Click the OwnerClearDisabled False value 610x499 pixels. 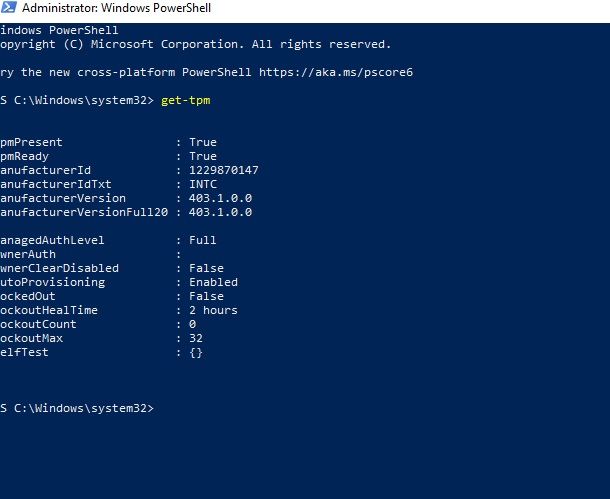click(206, 268)
